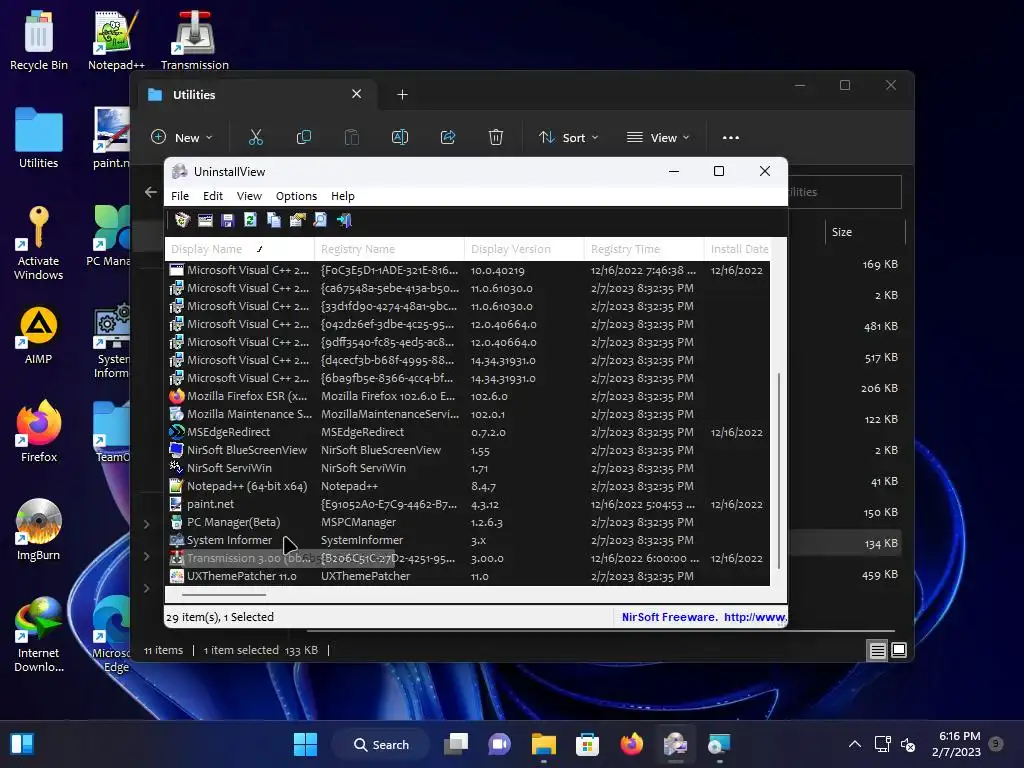Sort by Registry Time column header
Viewport: 1024px width, 768px height.
click(644, 249)
